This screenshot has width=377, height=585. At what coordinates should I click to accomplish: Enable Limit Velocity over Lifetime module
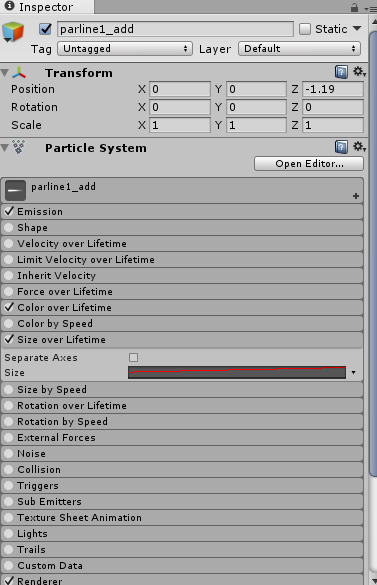(x=9, y=260)
